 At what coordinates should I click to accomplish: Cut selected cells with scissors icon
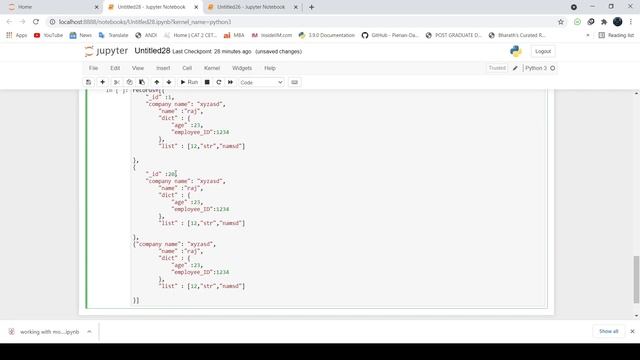[117, 82]
